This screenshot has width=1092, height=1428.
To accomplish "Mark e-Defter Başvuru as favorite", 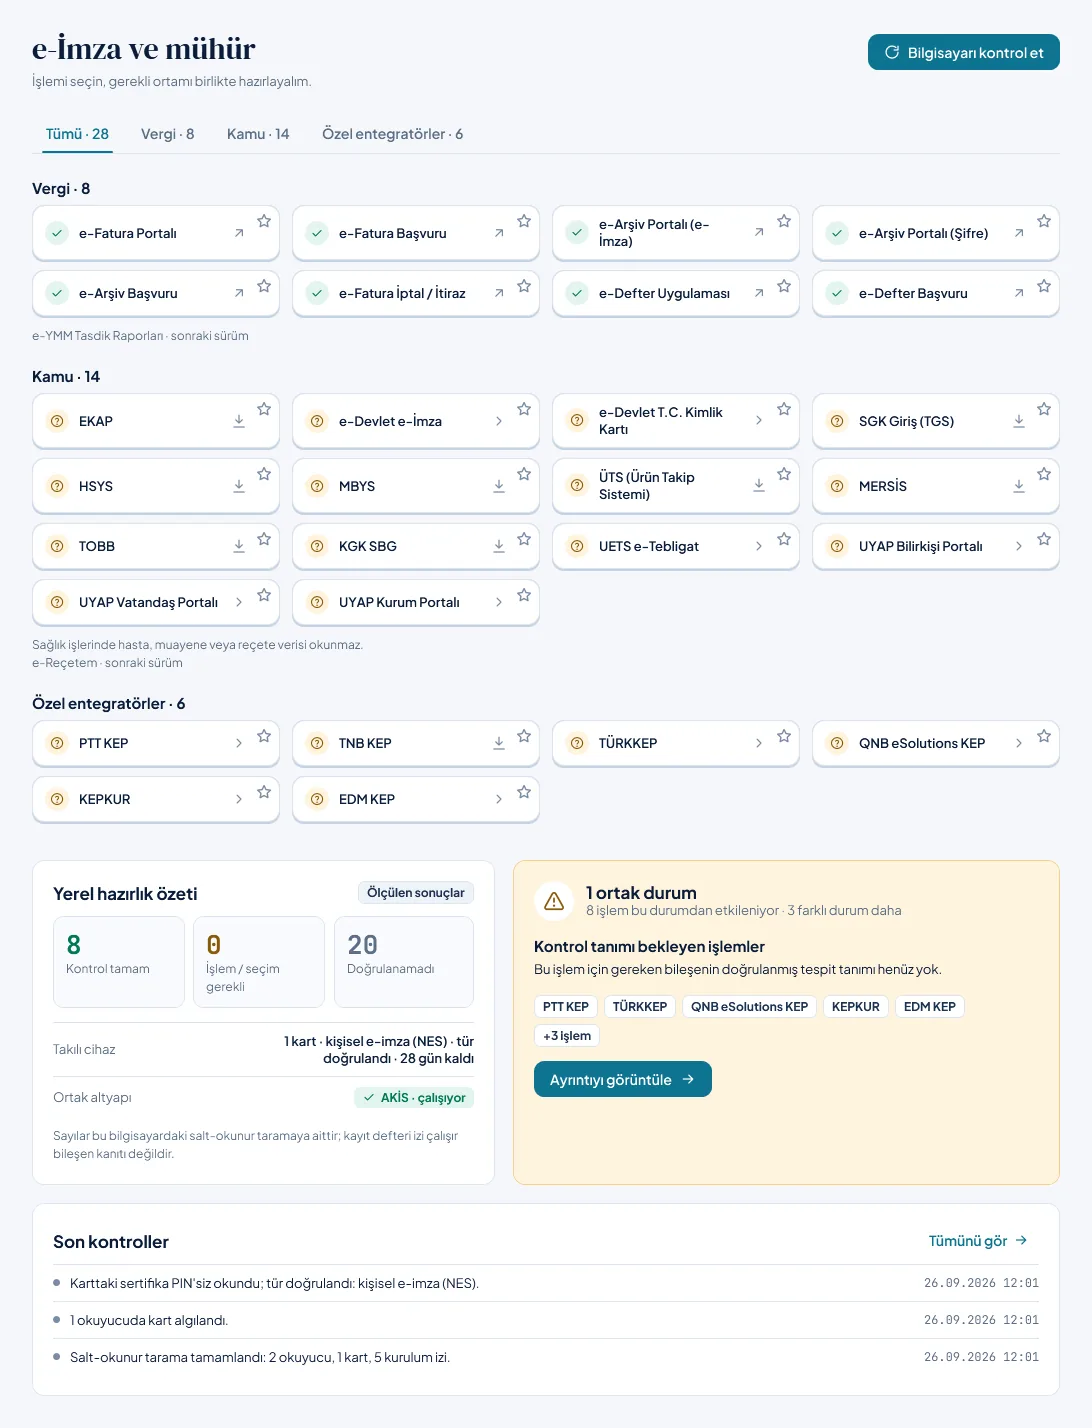I will coord(1044,286).
